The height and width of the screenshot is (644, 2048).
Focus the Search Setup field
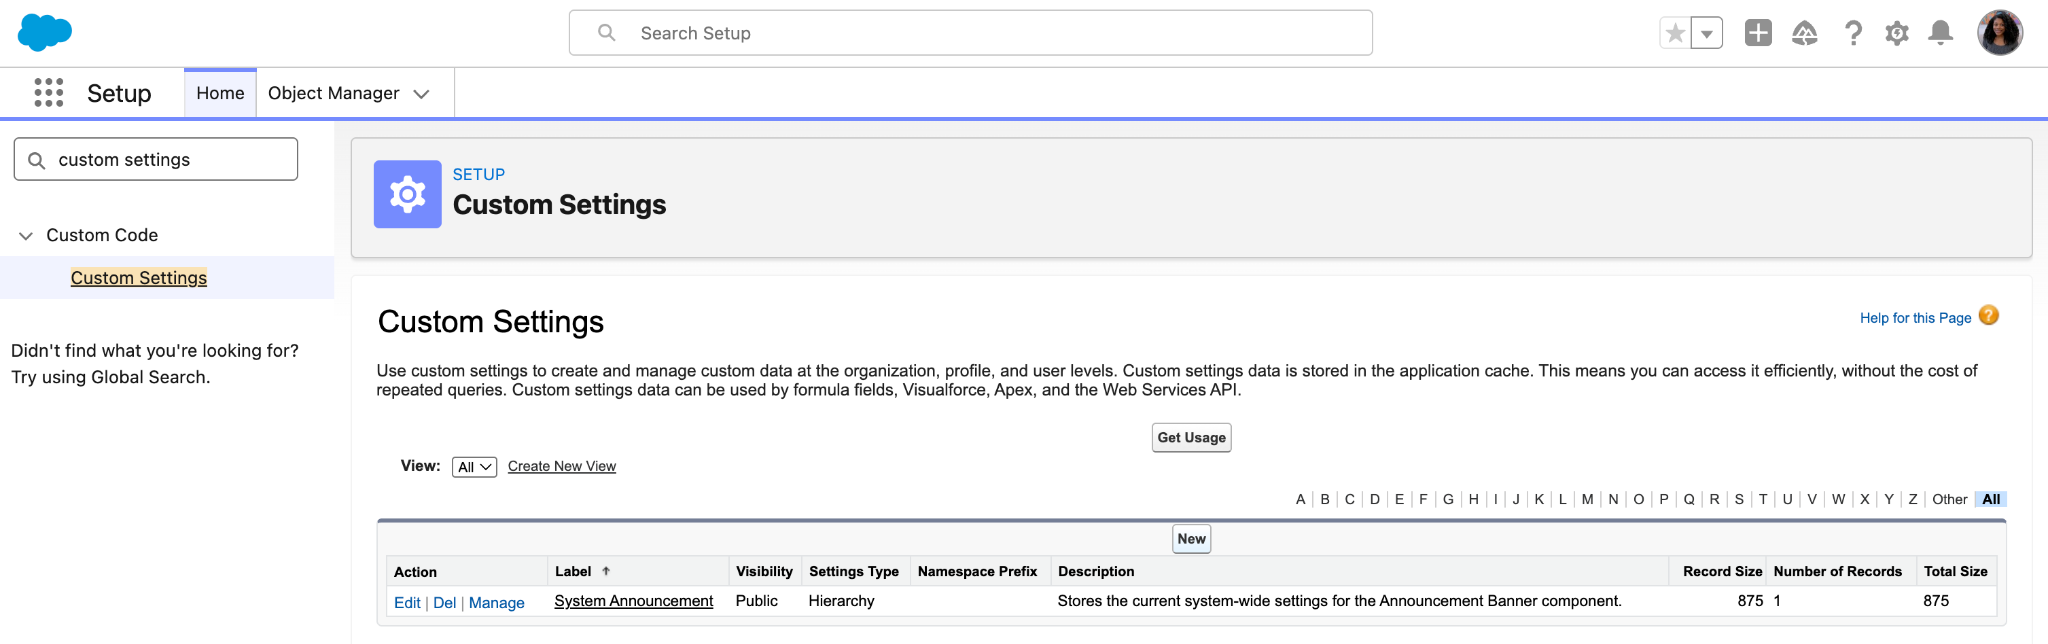coord(970,33)
